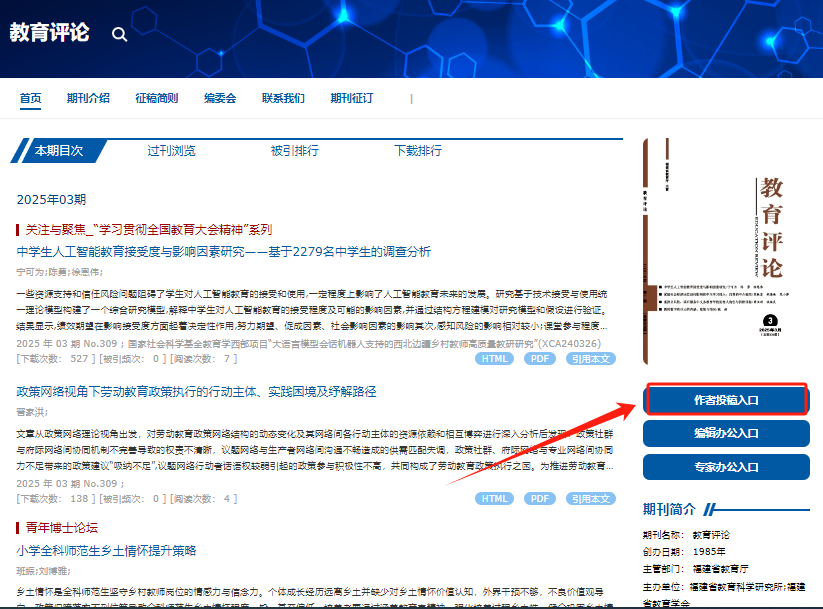Open the 征稿简则 menu item
Screen dimensions: 823x609
158,99
